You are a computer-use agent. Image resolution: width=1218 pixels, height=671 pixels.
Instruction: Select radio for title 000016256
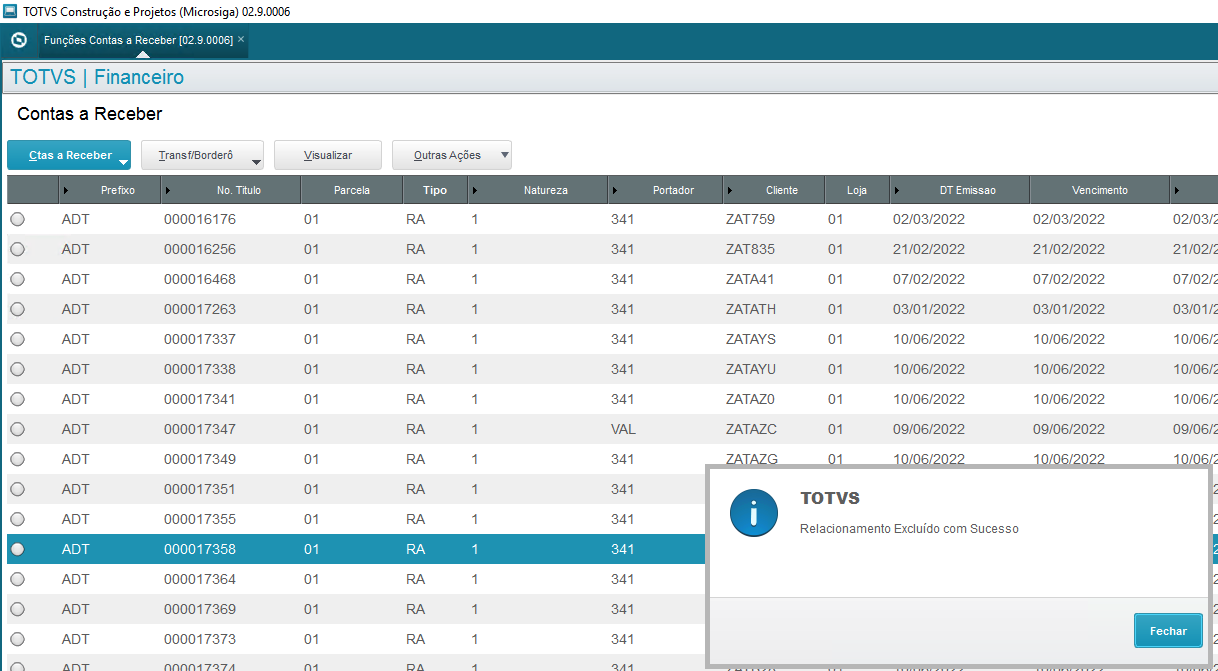point(18,249)
